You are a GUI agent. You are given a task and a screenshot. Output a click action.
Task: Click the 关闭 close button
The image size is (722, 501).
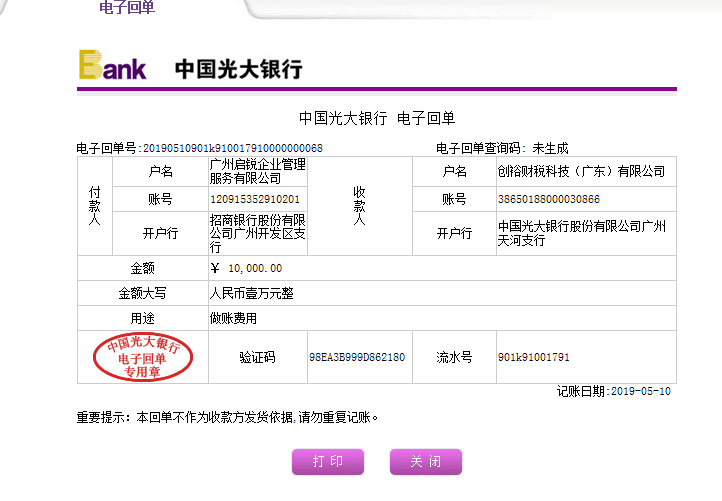point(425,461)
